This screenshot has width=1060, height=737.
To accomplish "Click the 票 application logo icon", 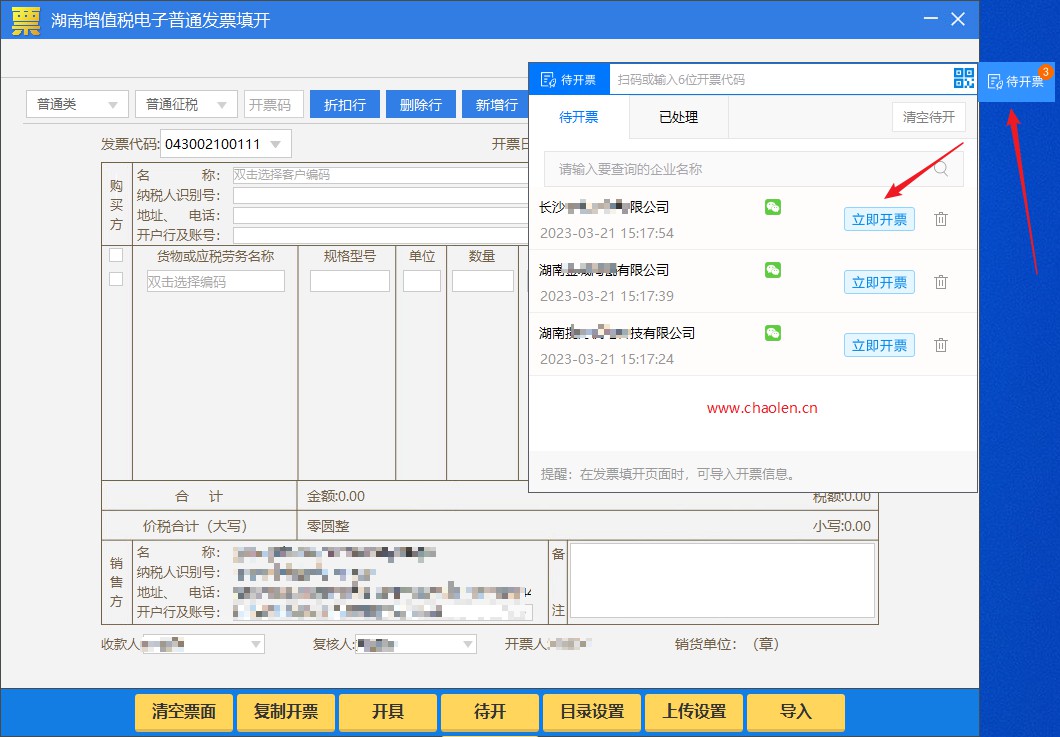I will point(26,20).
